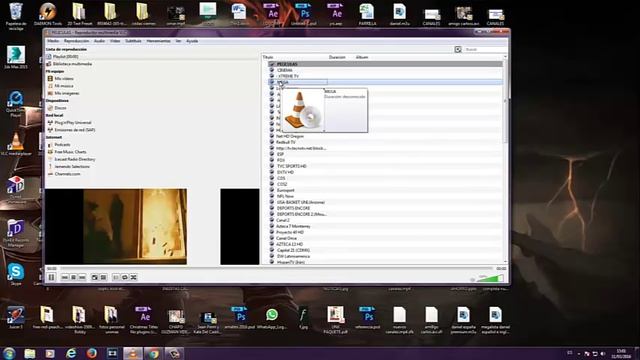The width and height of the screenshot is (640, 360).
Task: Open the Recycle Bin desktop icon
Action: click(16, 16)
